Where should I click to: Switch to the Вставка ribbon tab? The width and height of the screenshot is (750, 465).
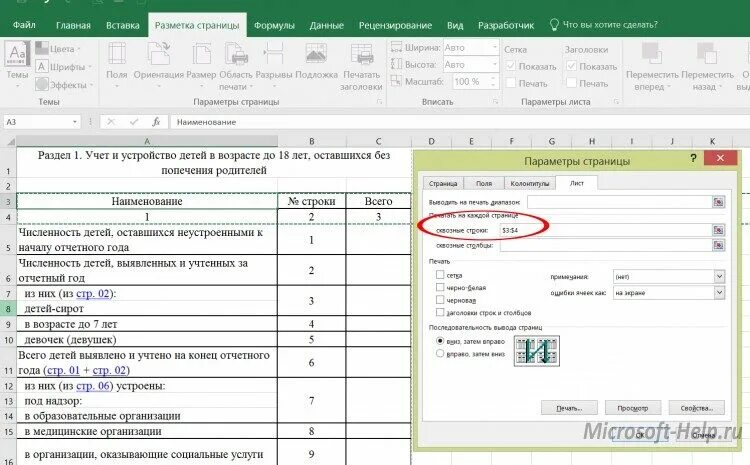click(x=122, y=25)
